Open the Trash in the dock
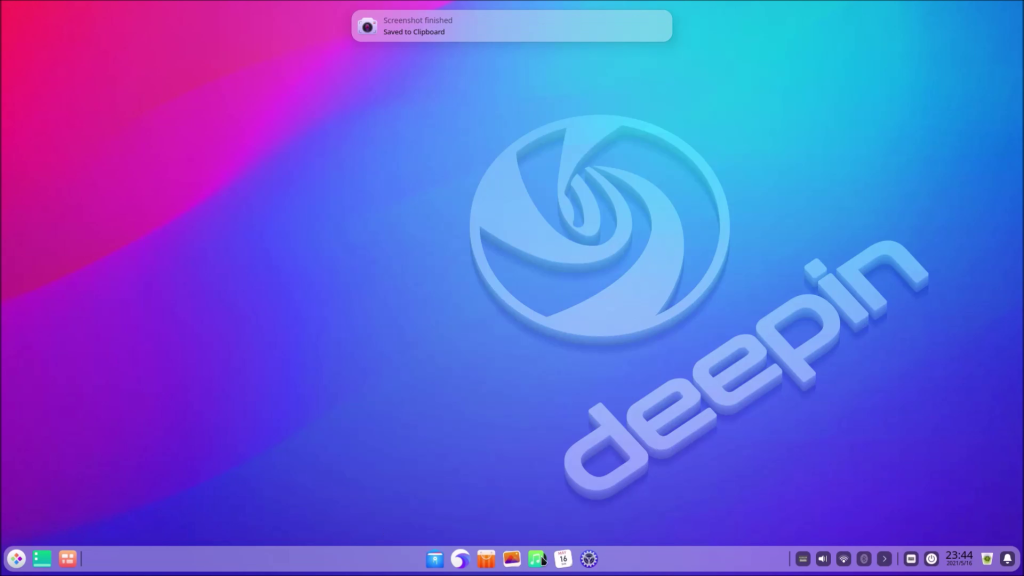 (x=987, y=559)
